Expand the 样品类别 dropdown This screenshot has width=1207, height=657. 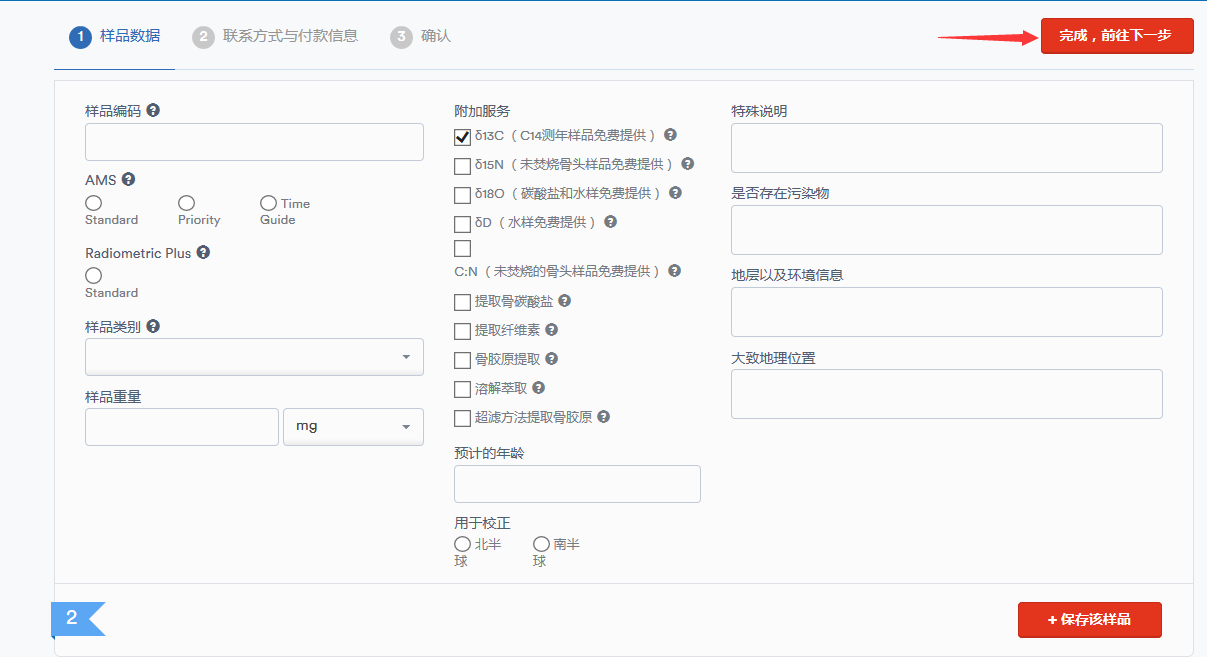(254, 357)
